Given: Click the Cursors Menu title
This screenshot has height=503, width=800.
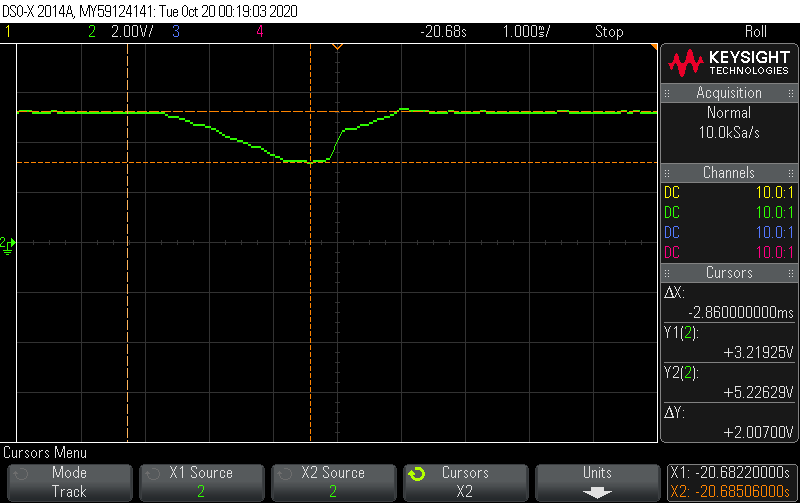Looking at the screenshot, I should click(x=45, y=452).
